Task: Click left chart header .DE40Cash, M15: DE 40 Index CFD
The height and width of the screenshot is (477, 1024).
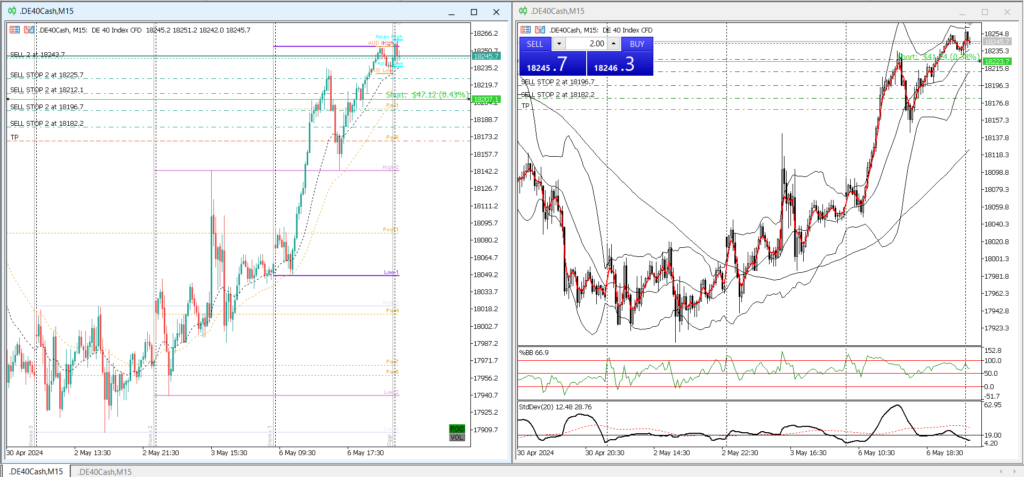Action: pos(90,30)
